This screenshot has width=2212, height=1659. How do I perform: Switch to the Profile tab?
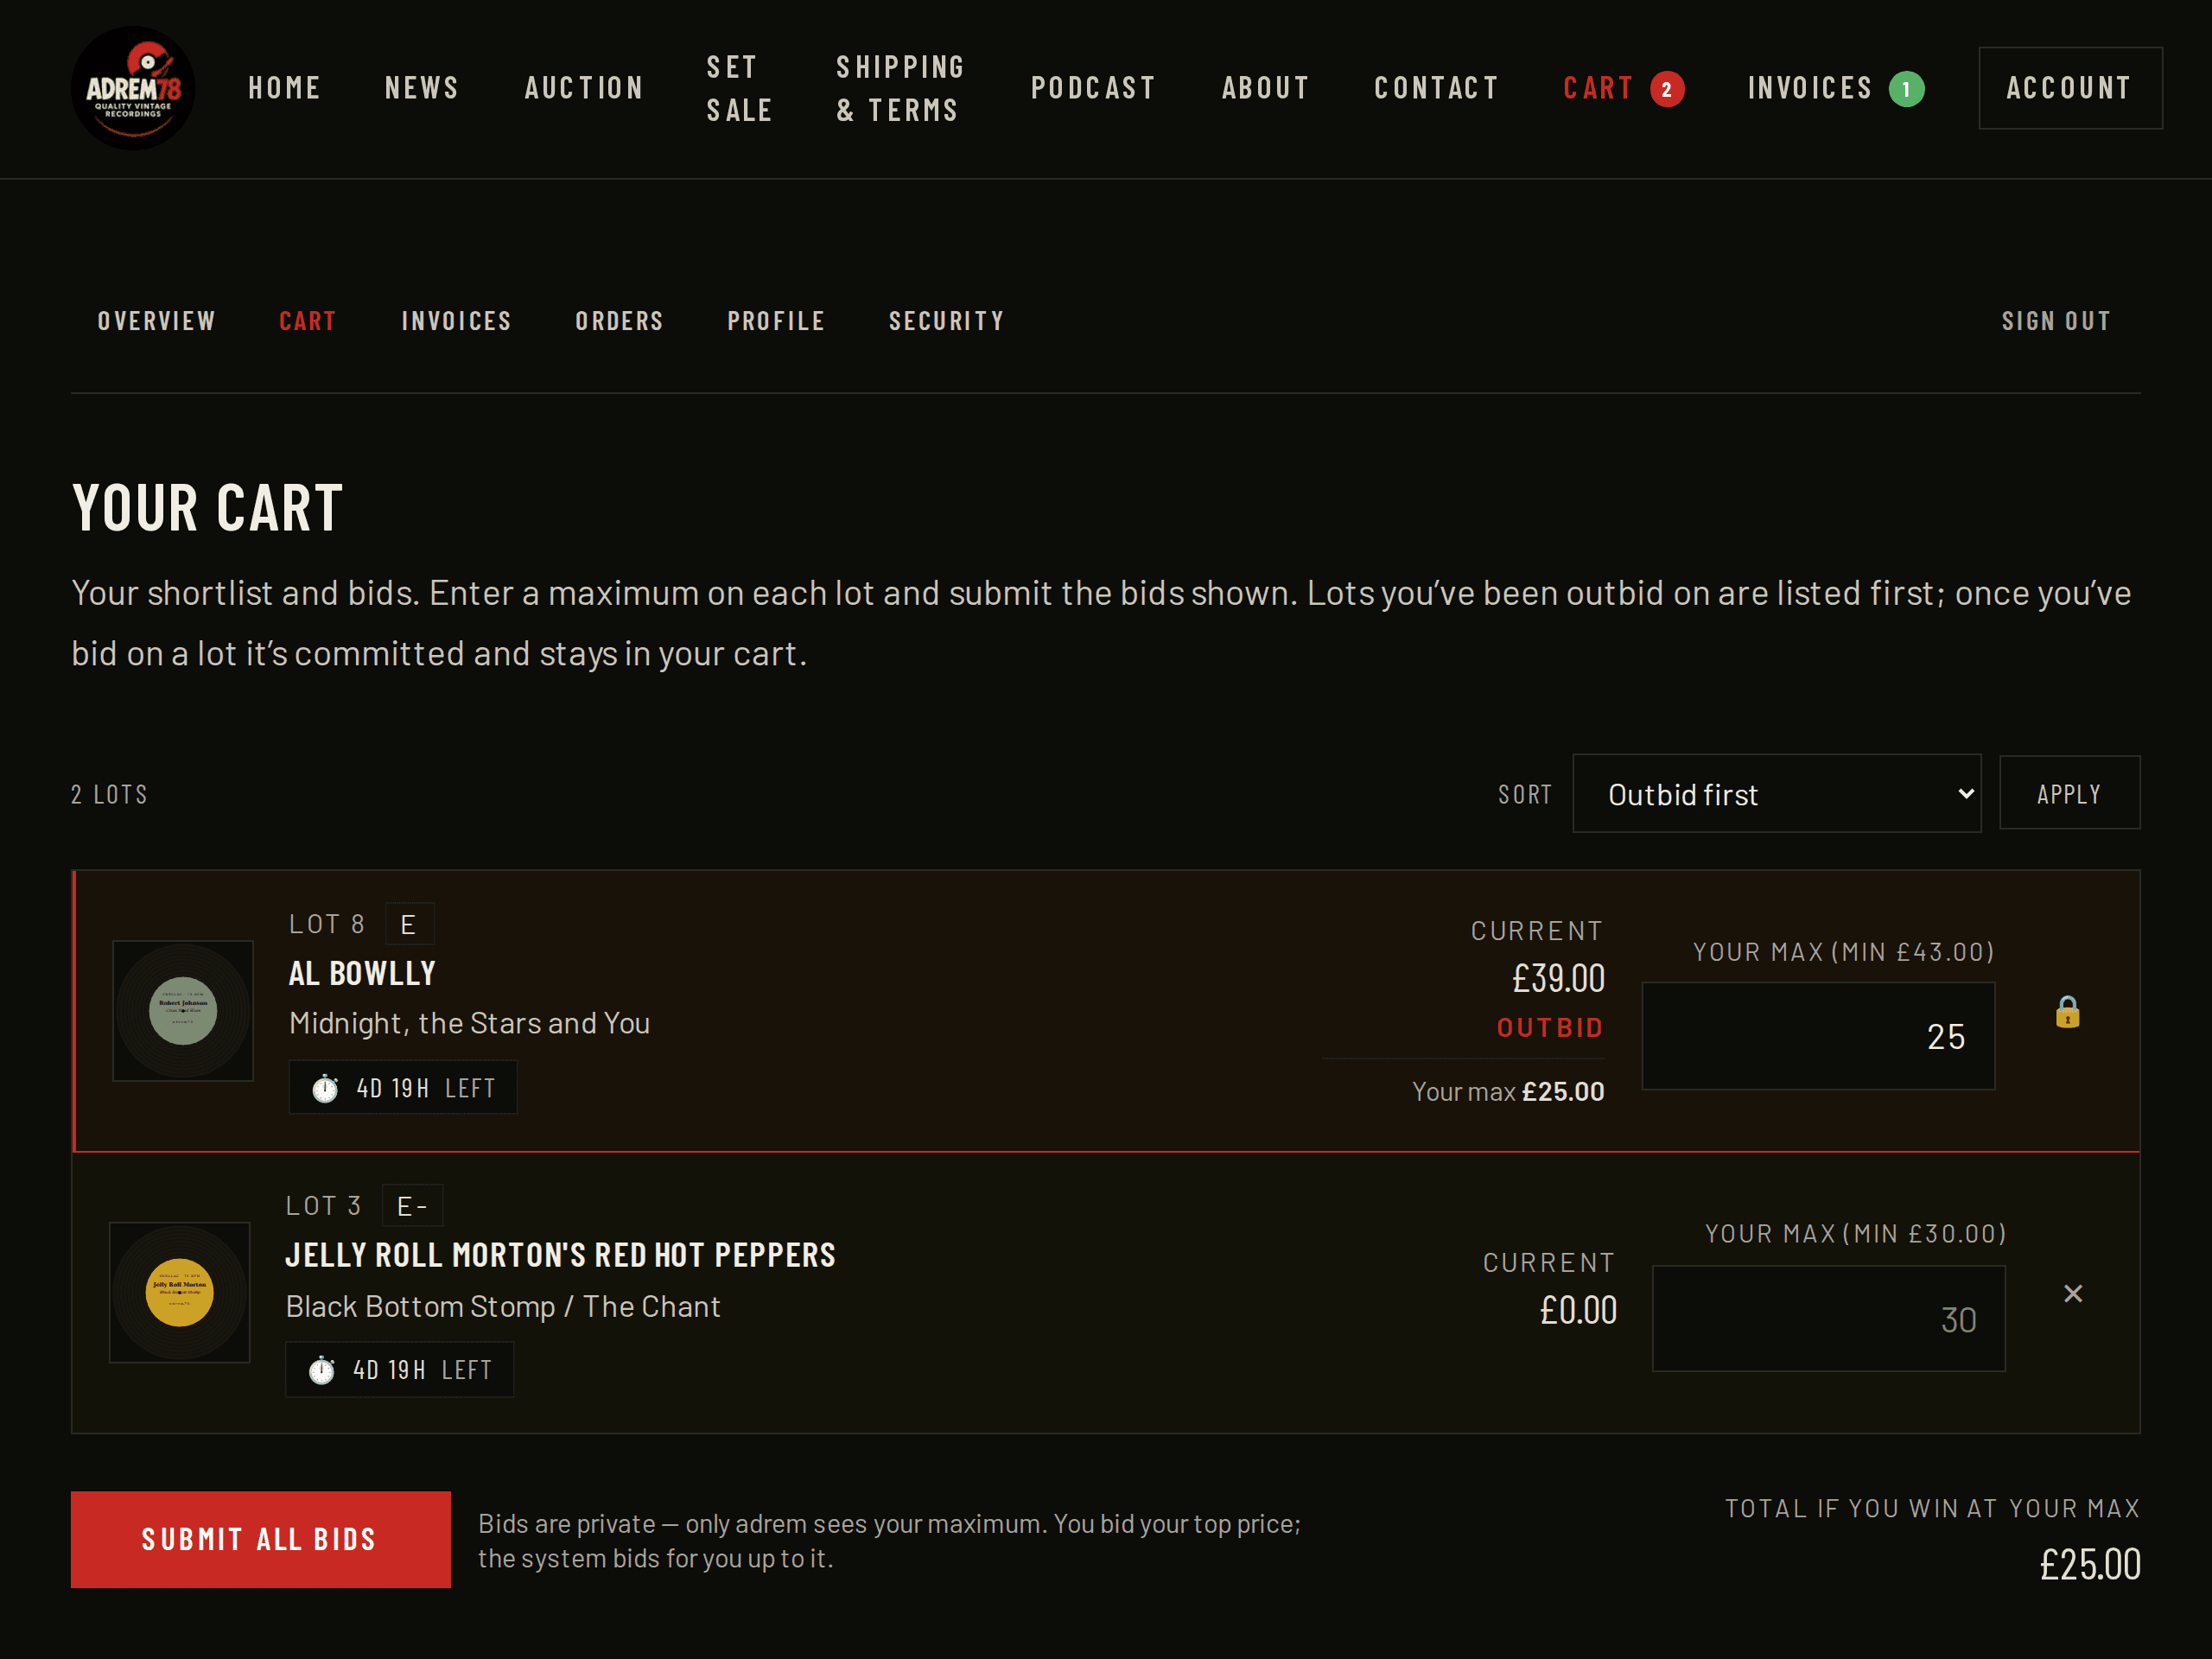(x=776, y=321)
